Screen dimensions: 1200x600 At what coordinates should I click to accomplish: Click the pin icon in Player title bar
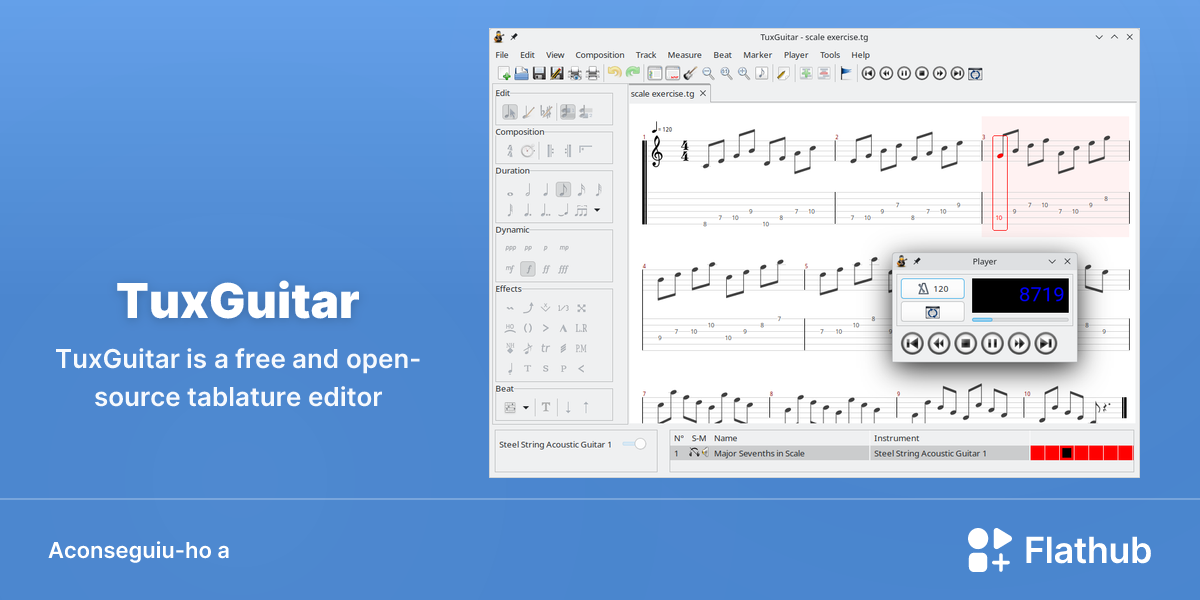(918, 261)
